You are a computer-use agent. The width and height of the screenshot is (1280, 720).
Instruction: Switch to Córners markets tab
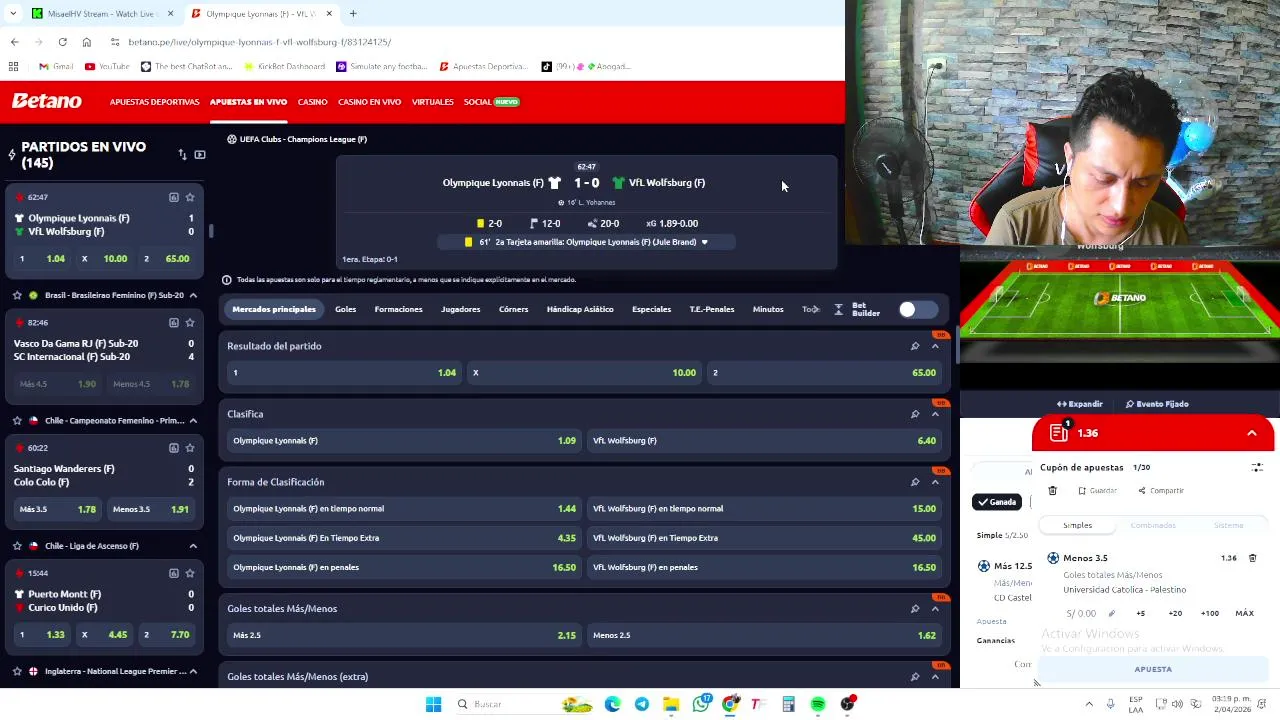[513, 309]
